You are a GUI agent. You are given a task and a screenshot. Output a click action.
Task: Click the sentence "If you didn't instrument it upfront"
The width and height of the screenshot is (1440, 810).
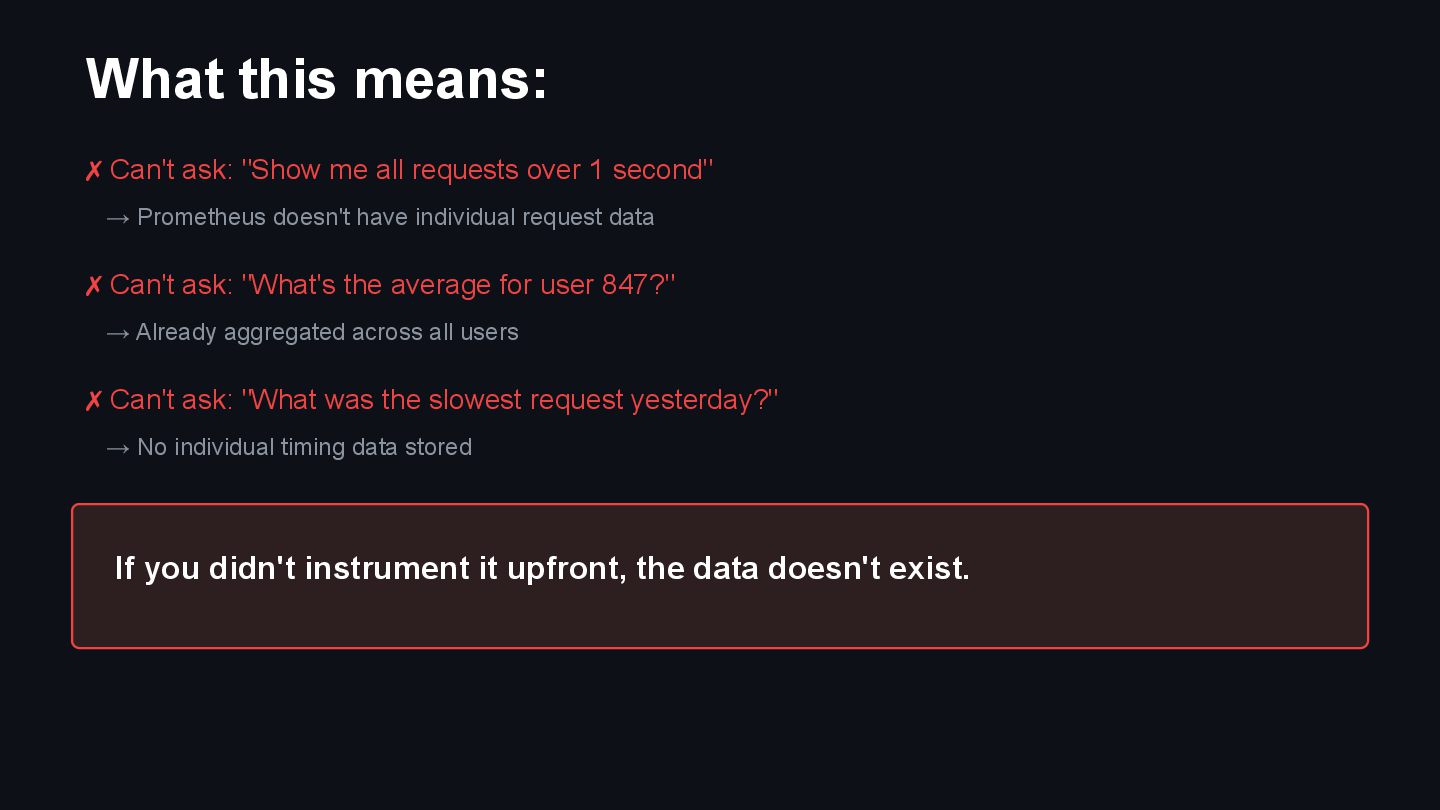click(370, 568)
